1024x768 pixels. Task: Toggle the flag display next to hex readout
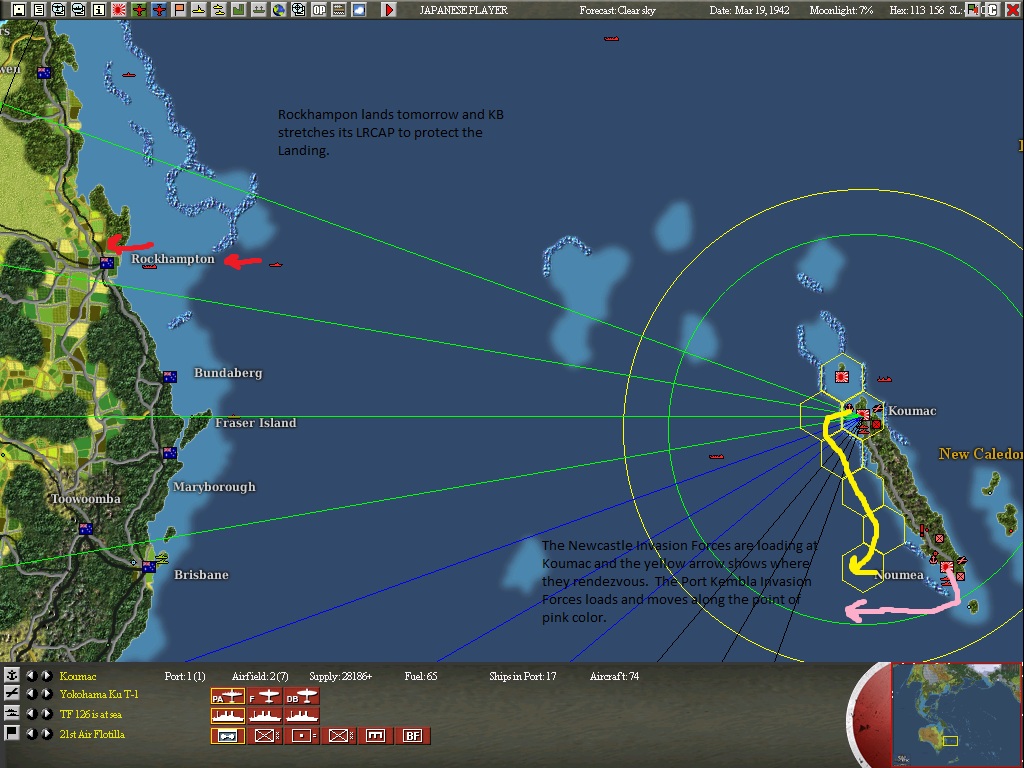coord(973,10)
